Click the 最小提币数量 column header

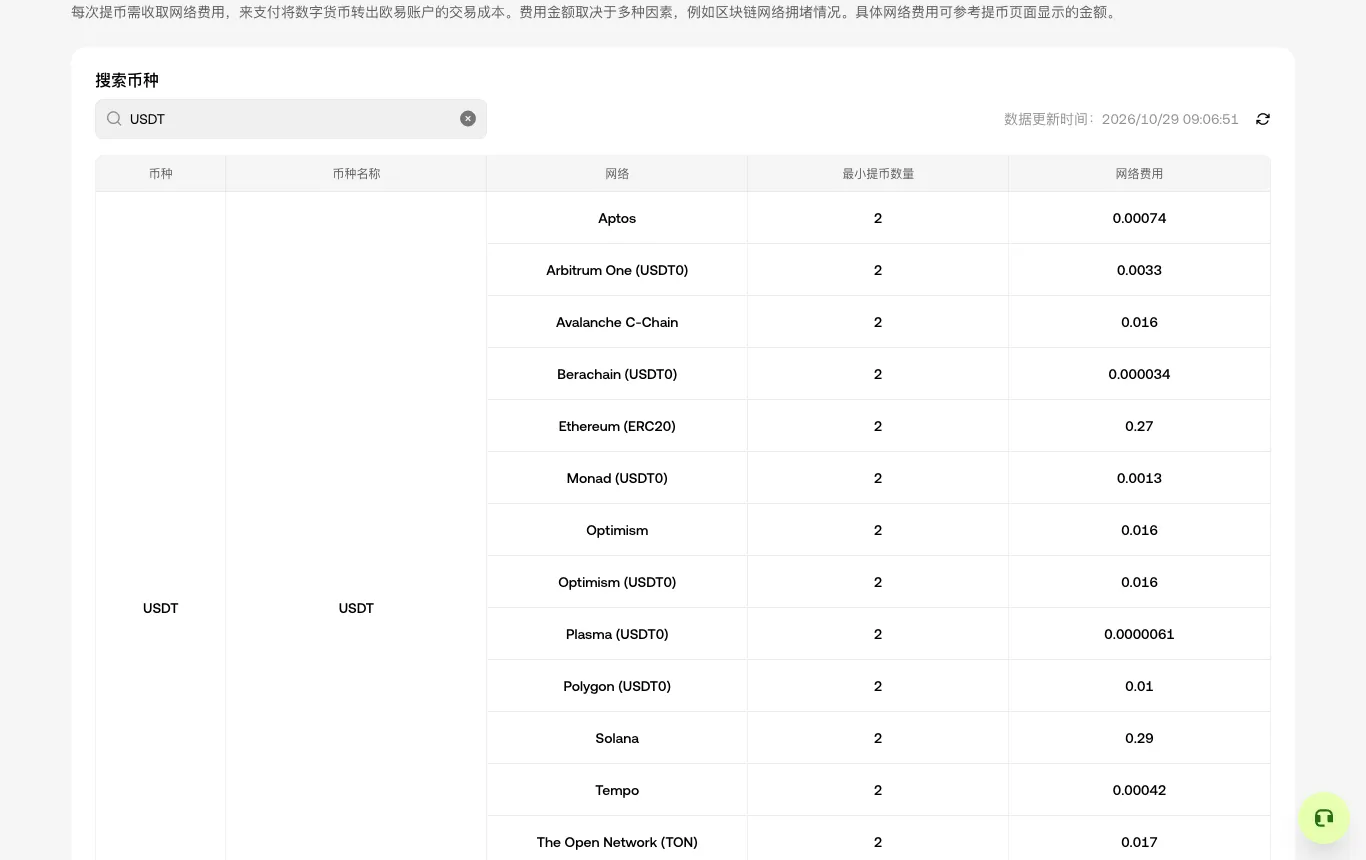pyautogui.click(x=878, y=173)
